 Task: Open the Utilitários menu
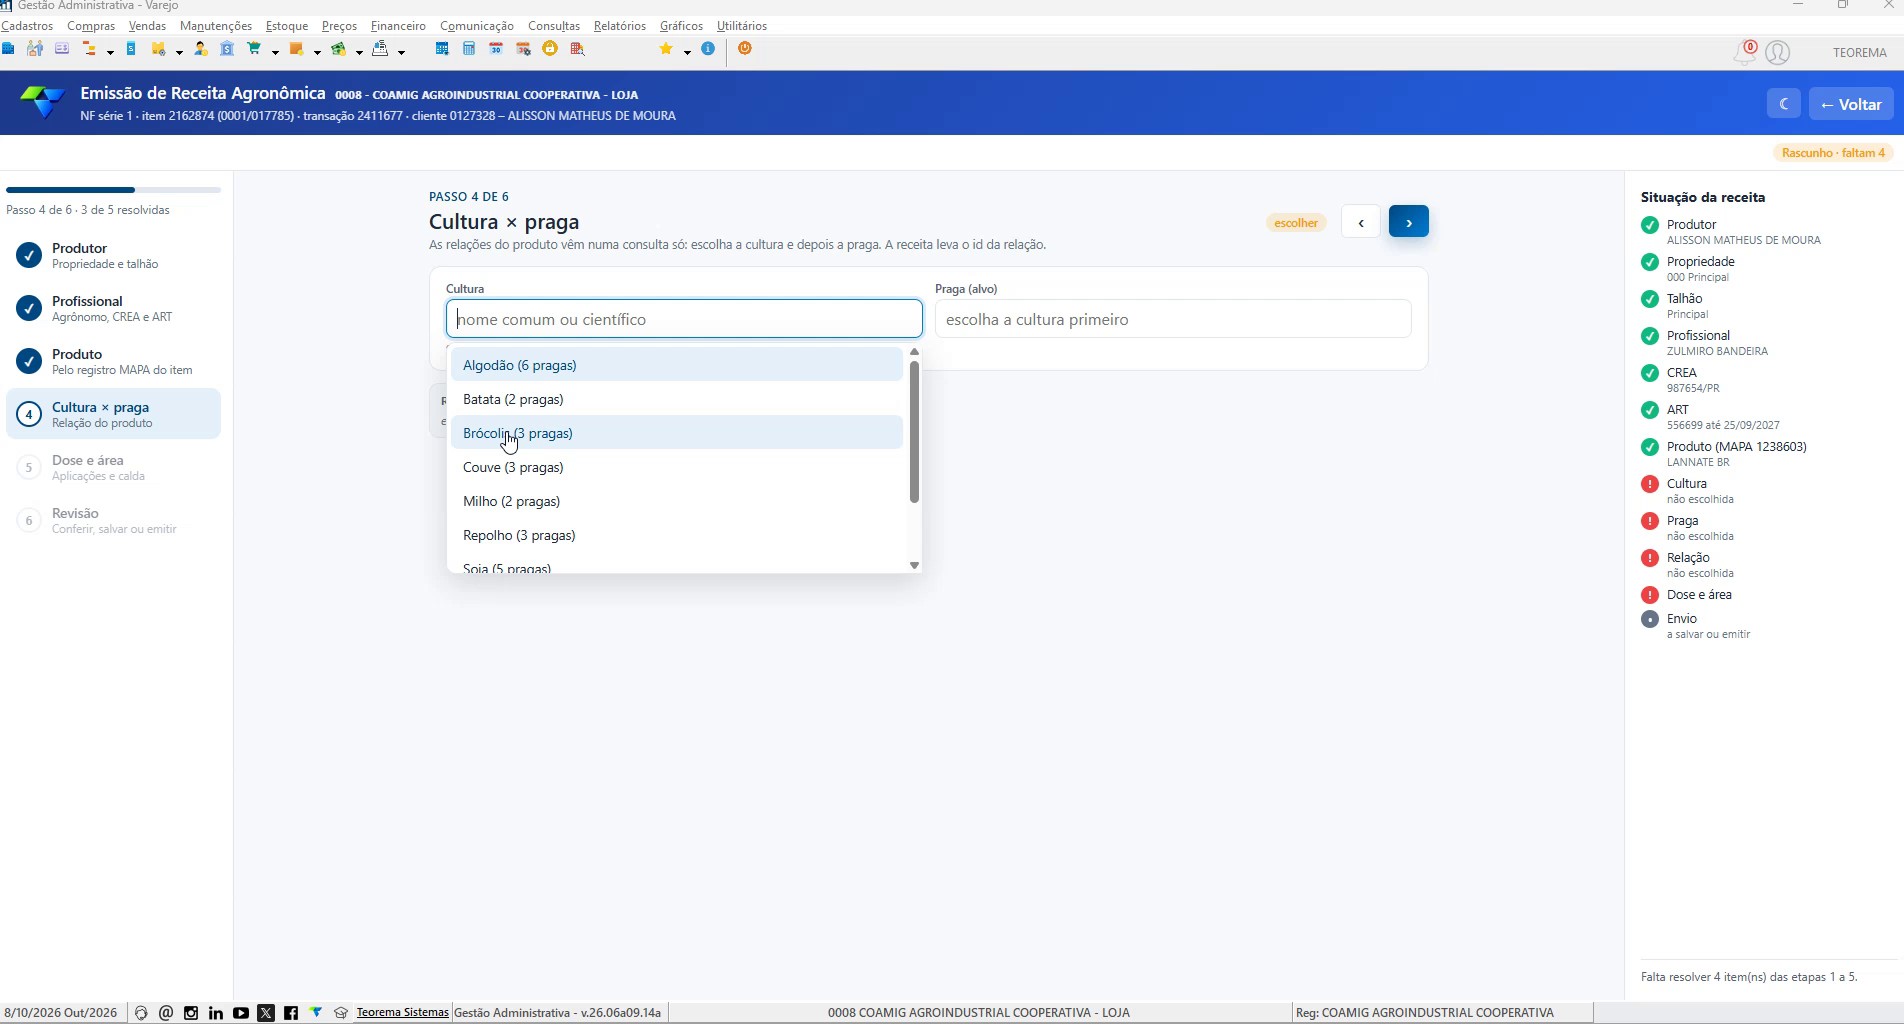coord(742,26)
